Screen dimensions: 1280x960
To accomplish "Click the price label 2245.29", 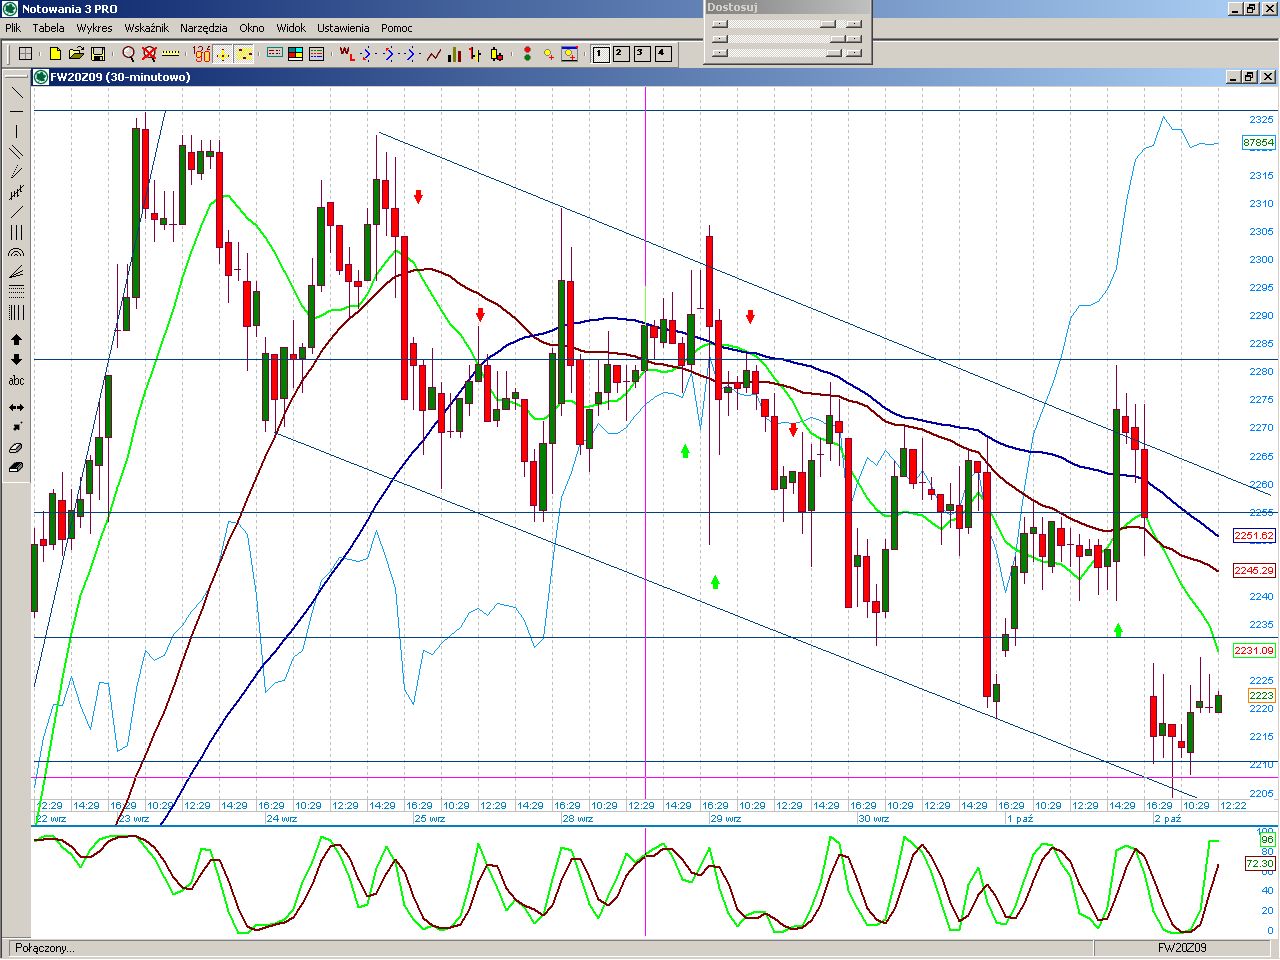I will [1254, 570].
